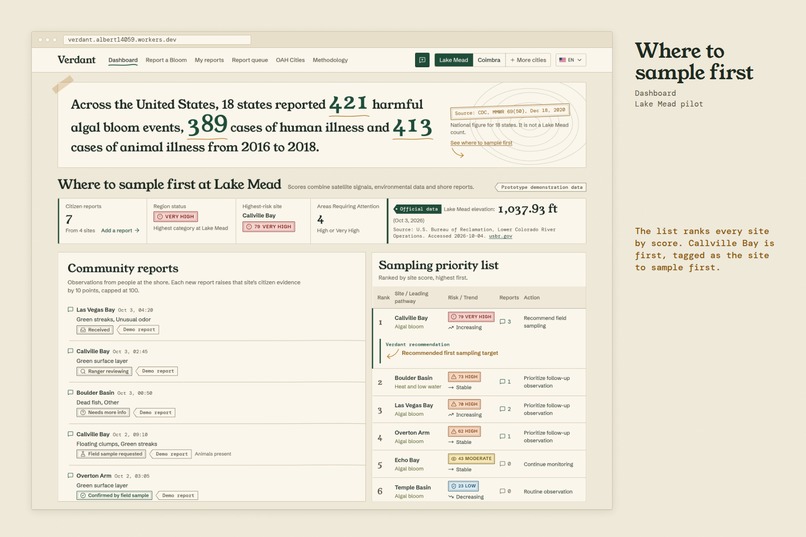Click the Add a report link
This screenshot has height=537, width=806.
(x=120, y=231)
